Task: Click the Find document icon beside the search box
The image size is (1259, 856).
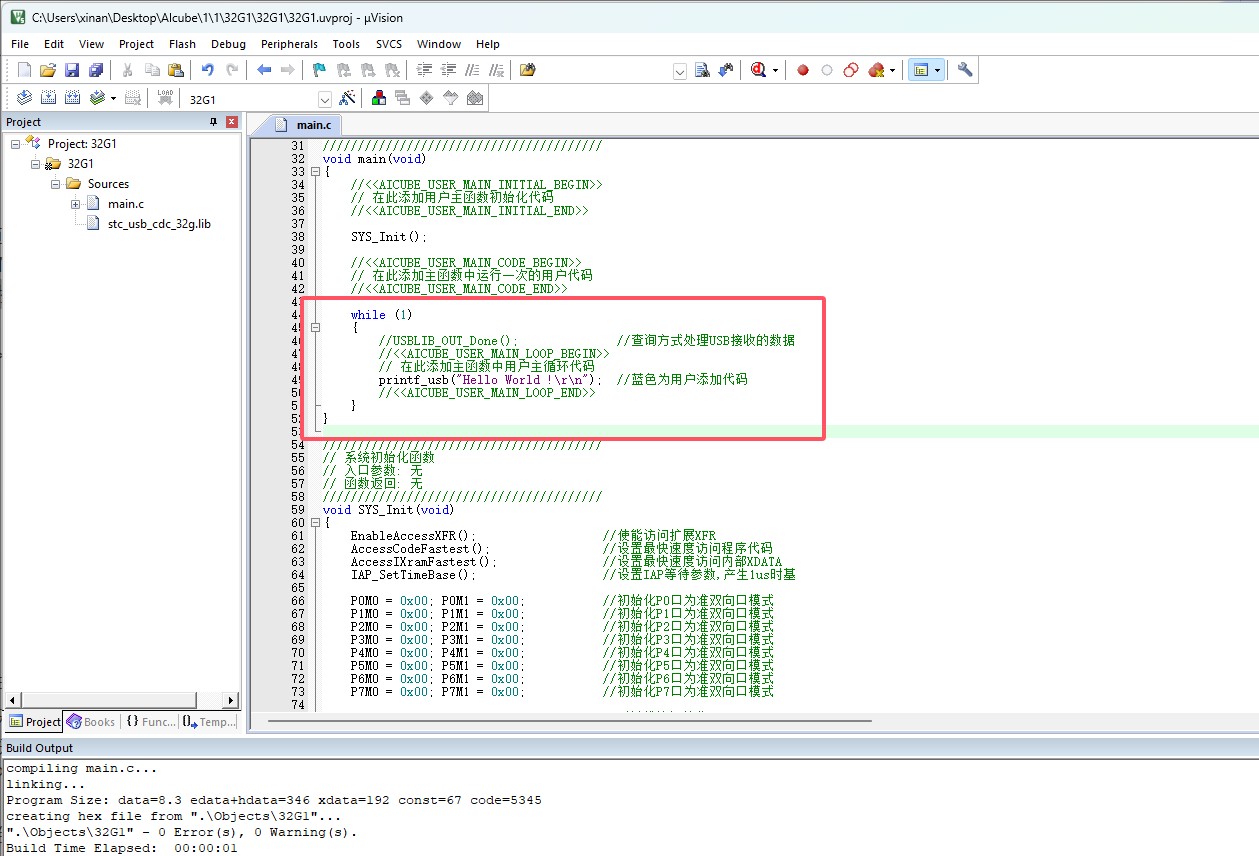Action: coord(702,70)
